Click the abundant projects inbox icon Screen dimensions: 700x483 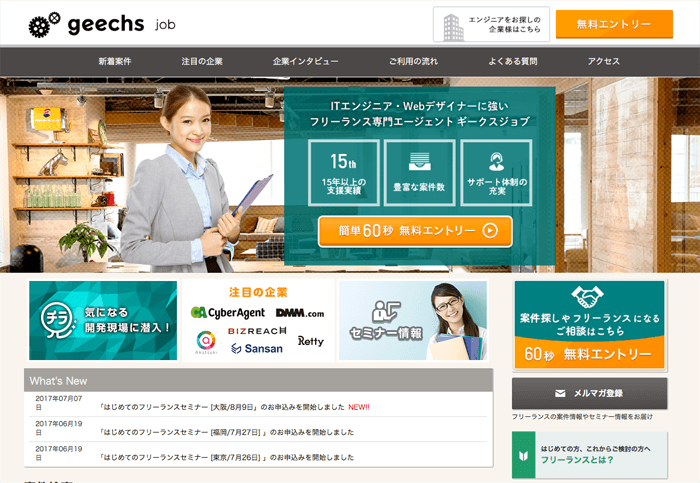[419, 161]
